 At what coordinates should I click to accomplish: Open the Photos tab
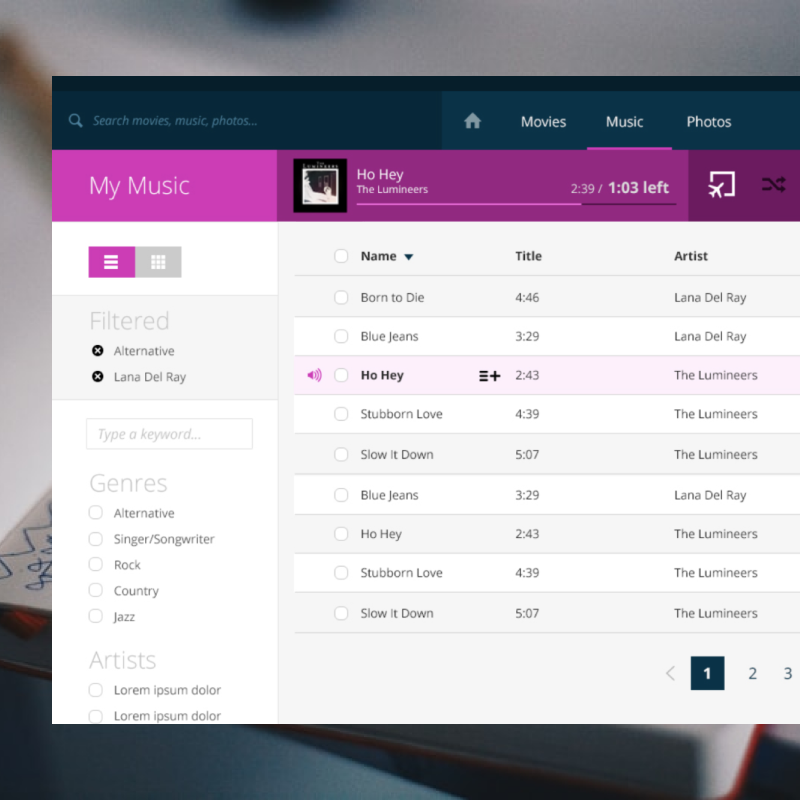coord(709,121)
